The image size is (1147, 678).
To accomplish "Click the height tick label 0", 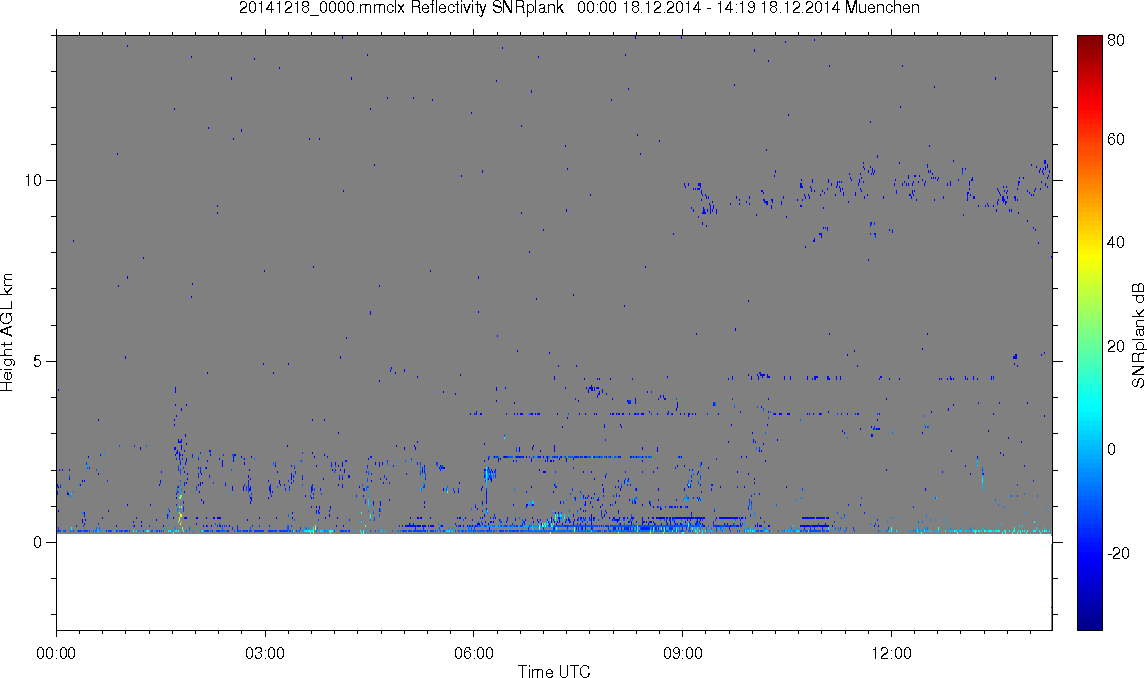I will coord(37,542).
